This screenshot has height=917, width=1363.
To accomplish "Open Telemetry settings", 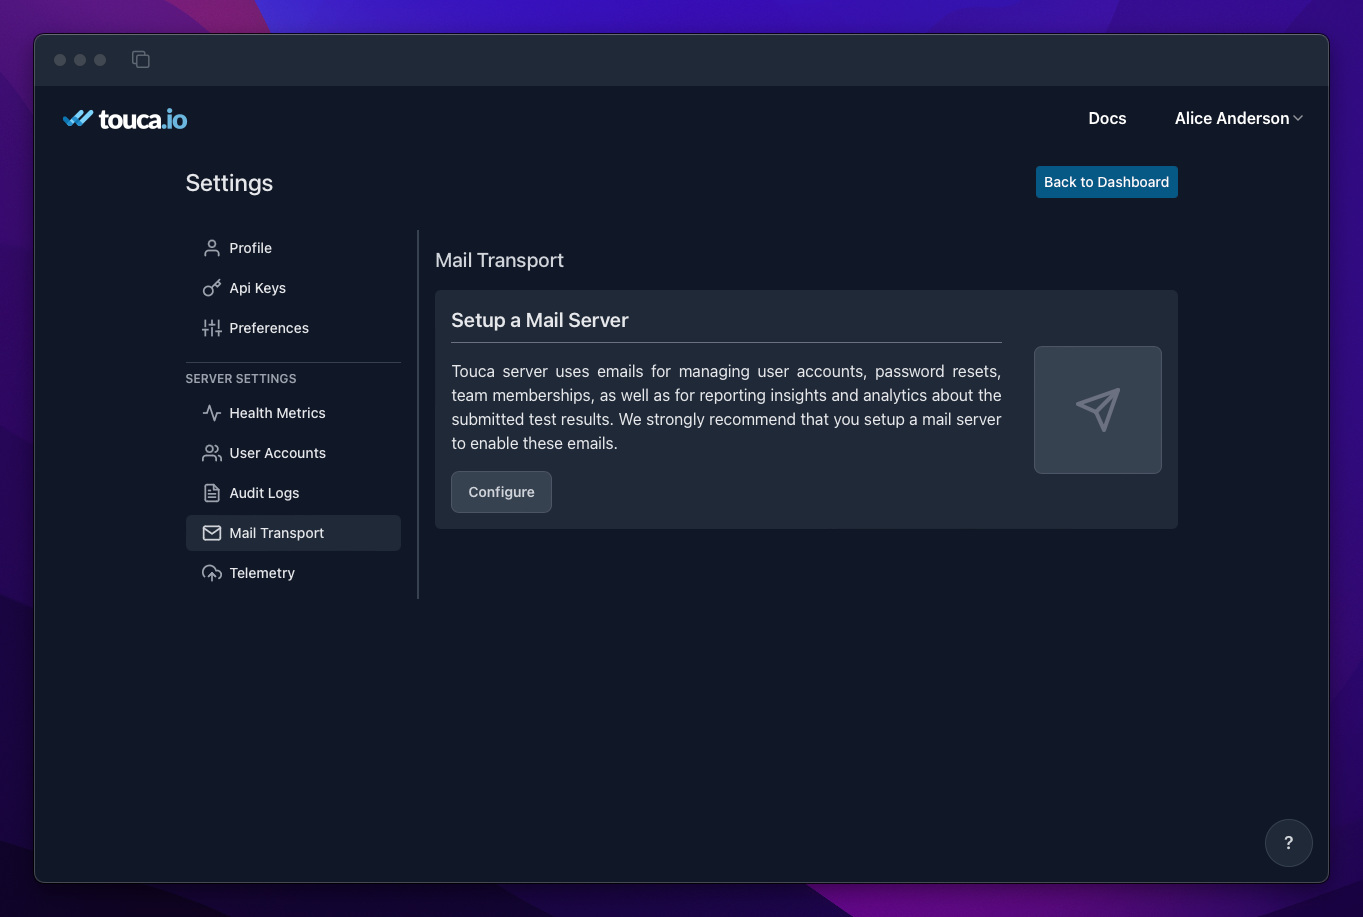I will [293, 573].
